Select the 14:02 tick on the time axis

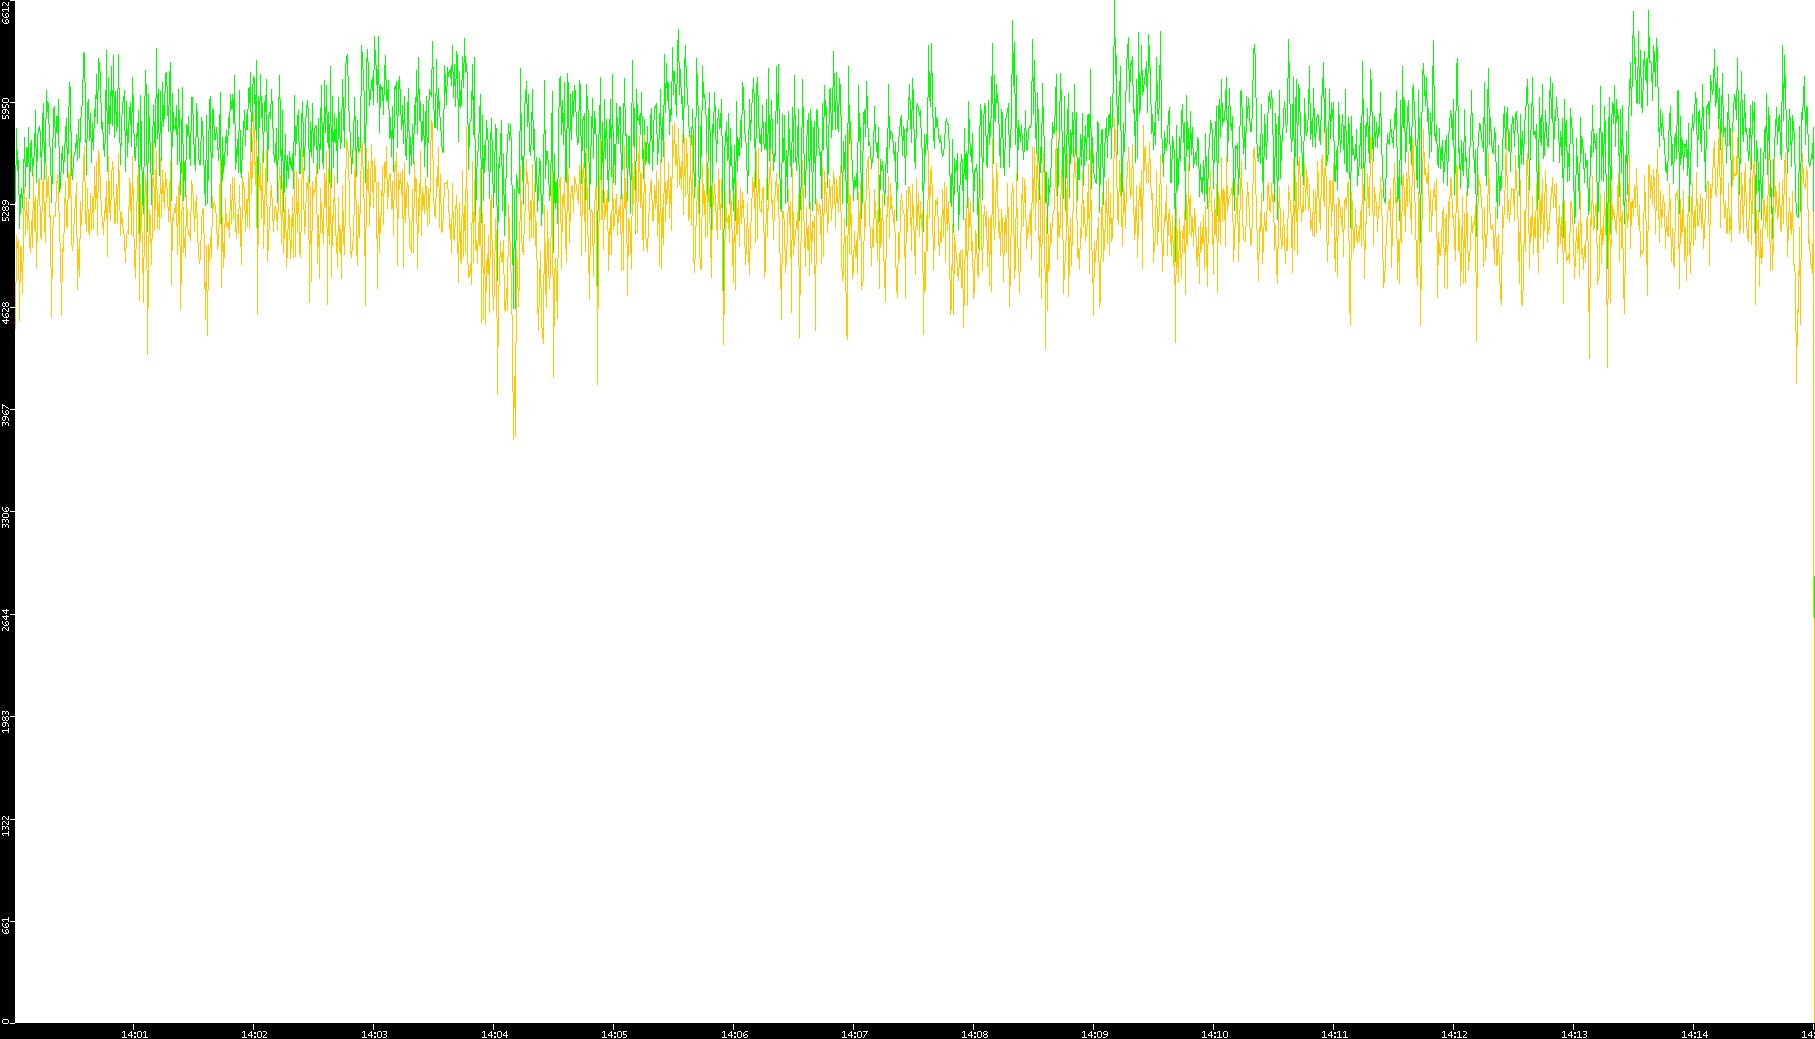click(254, 1033)
